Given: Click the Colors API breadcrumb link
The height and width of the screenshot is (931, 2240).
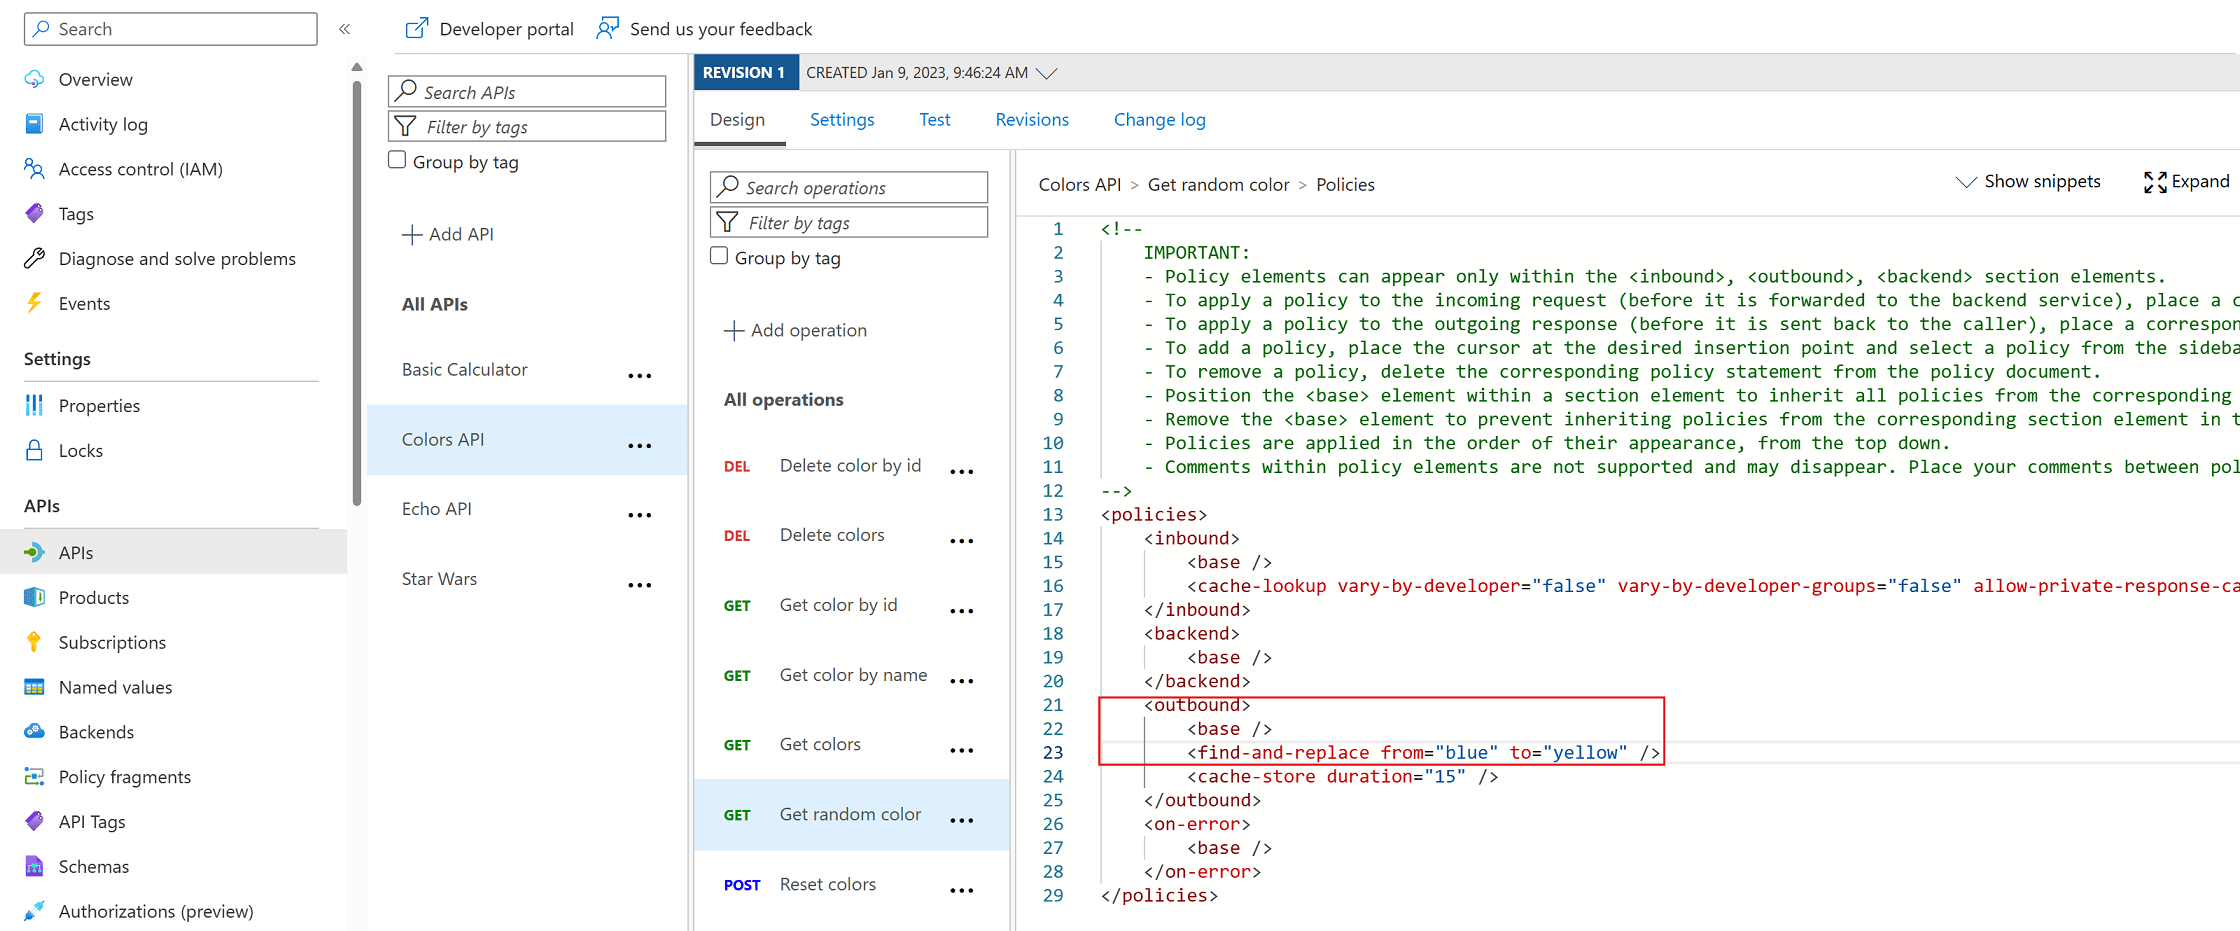Looking at the screenshot, I should coord(1079,184).
